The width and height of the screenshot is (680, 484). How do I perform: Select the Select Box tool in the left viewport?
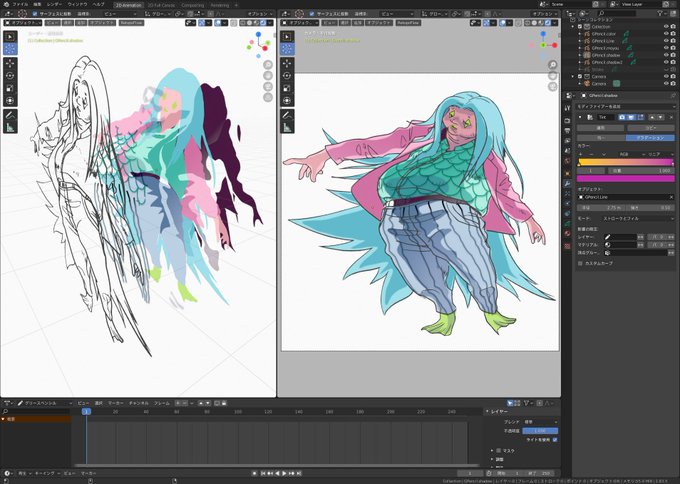click(x=10, y=37)
